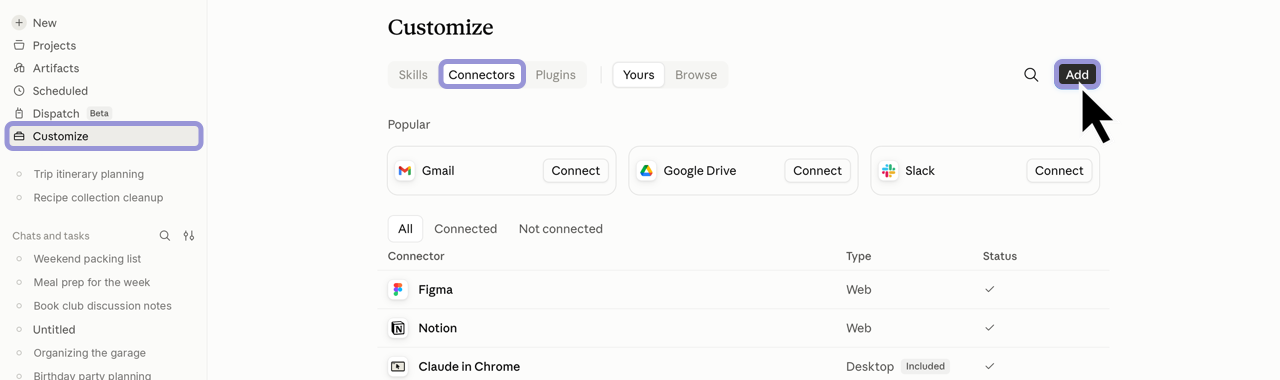
Task: Show All connectors filter
Action: point(405,229)
